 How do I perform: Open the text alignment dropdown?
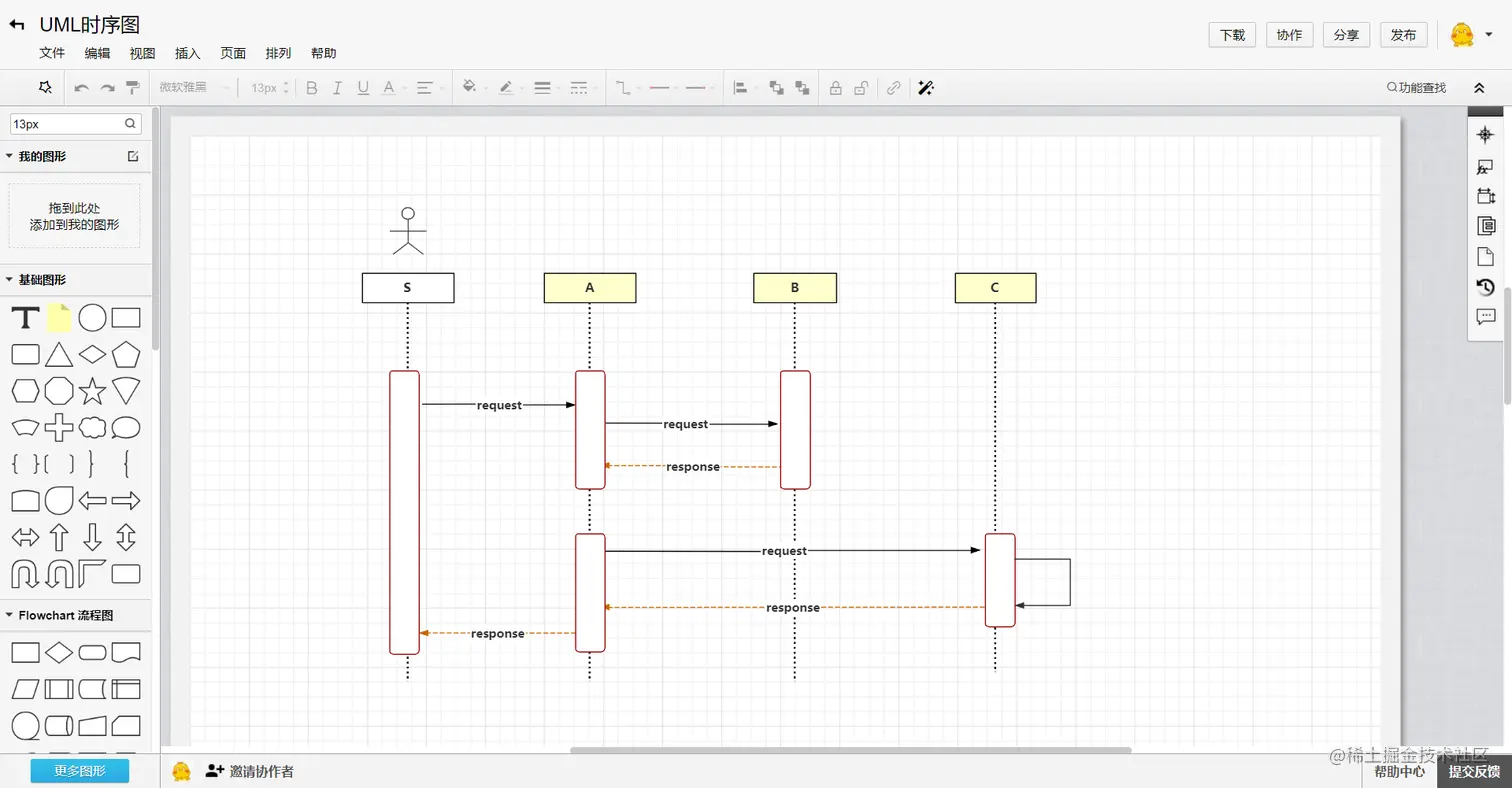425,88
